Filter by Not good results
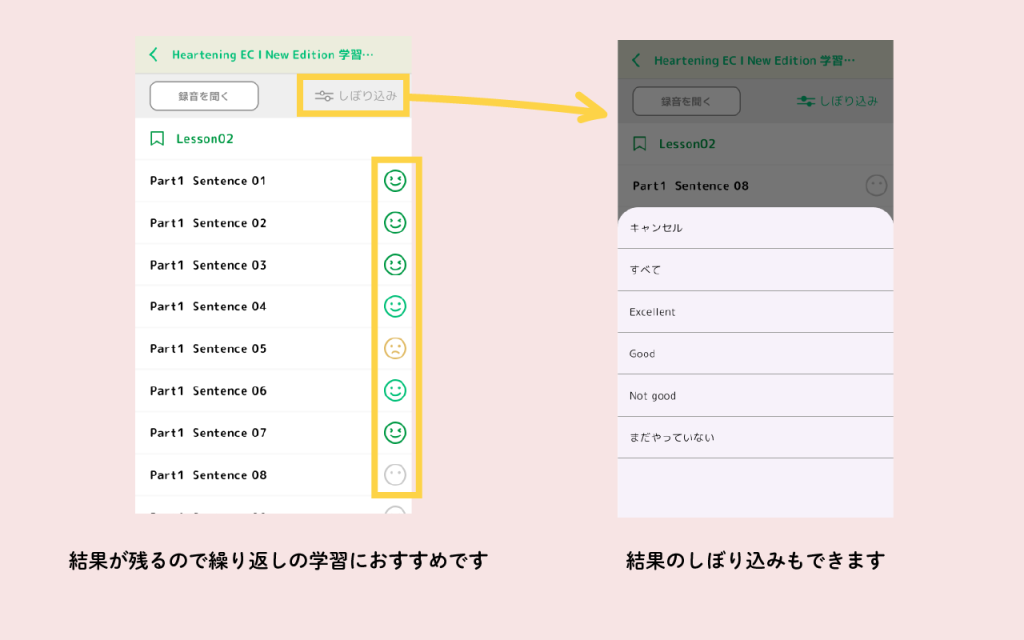 (x=756, y=396)
